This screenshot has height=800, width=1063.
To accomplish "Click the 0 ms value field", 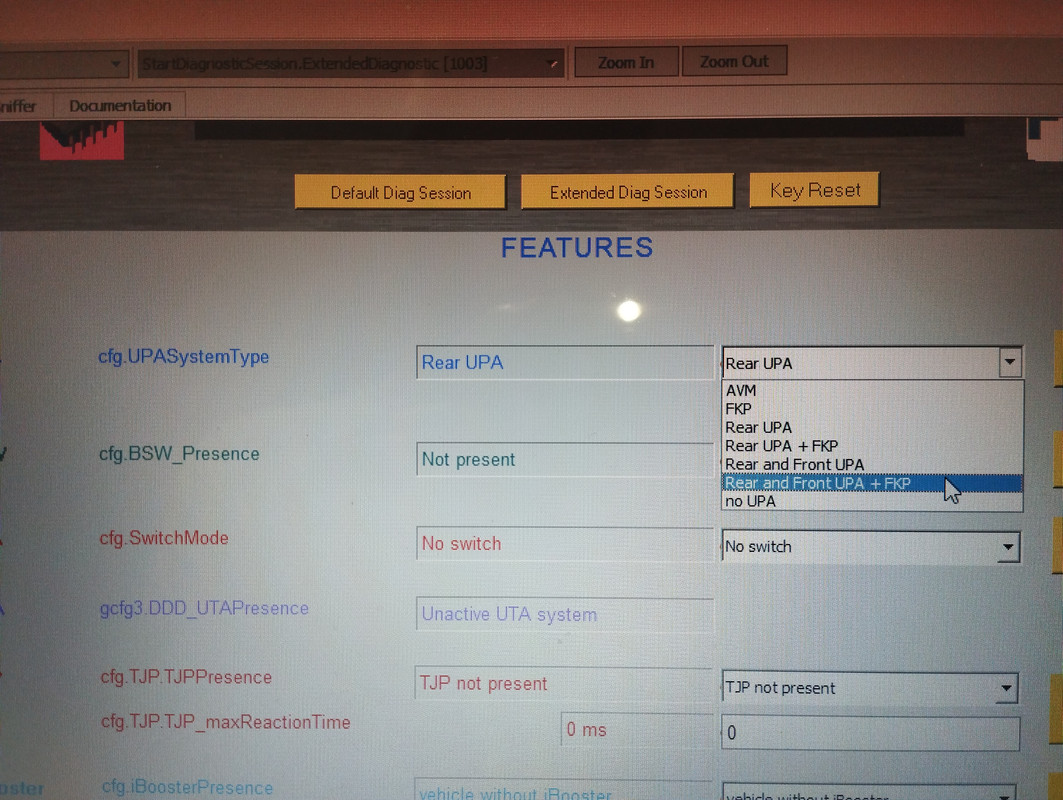I will coord(637,729).
